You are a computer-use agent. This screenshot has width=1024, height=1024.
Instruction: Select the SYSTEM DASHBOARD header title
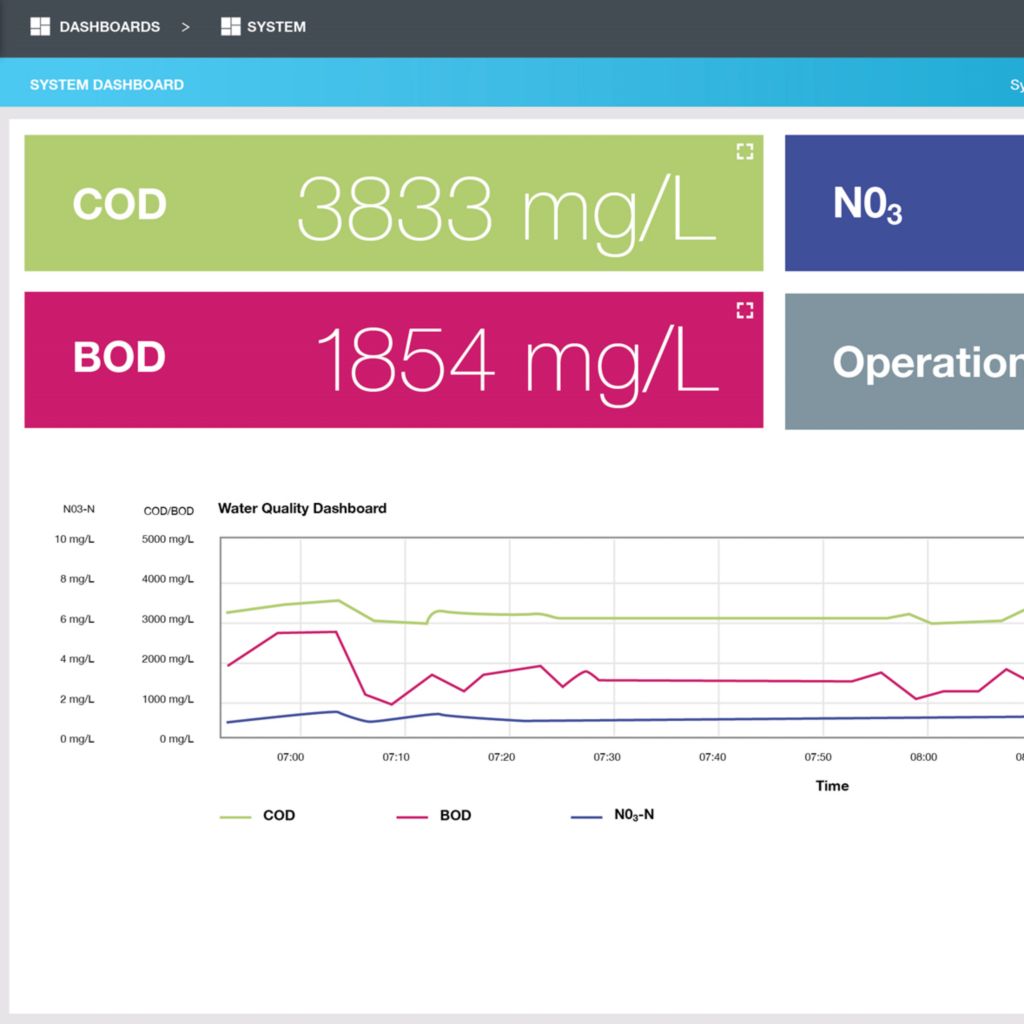107,85
